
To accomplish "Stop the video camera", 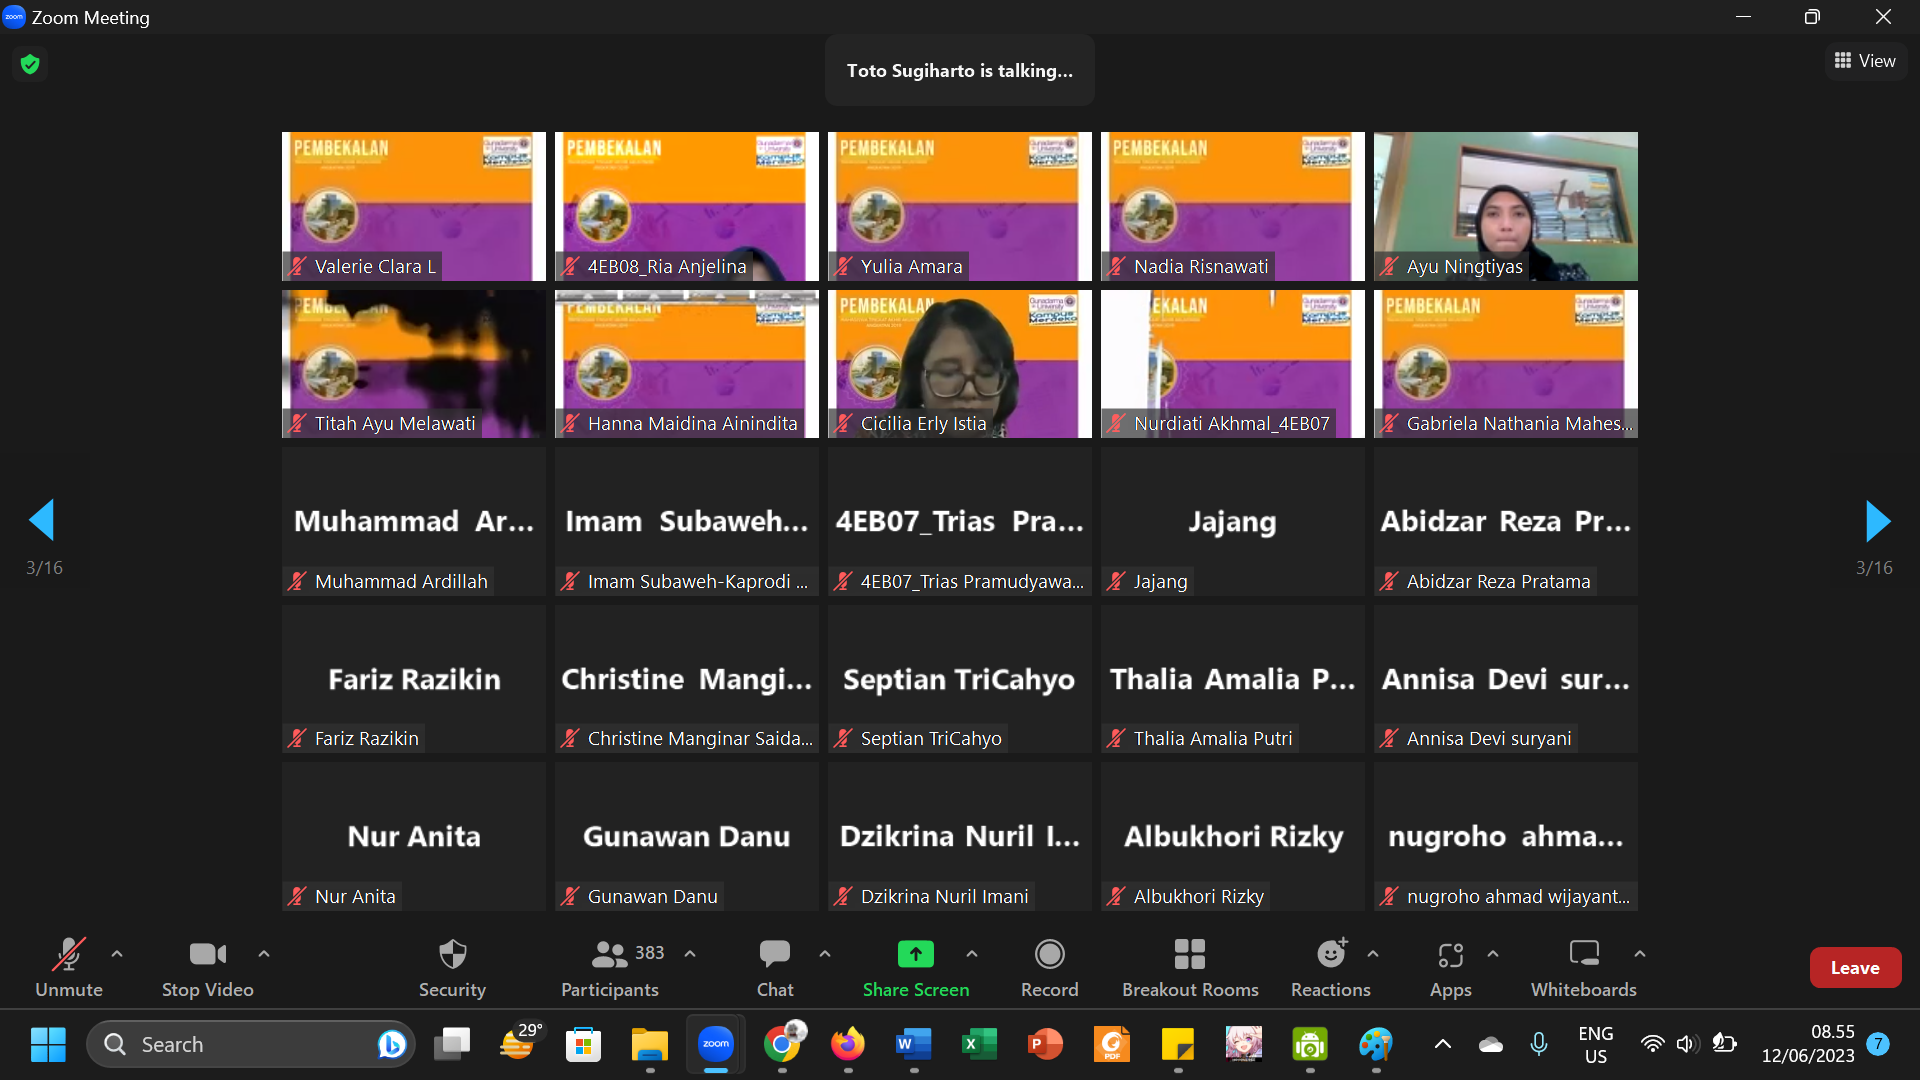I will click(x=208, y=967).
